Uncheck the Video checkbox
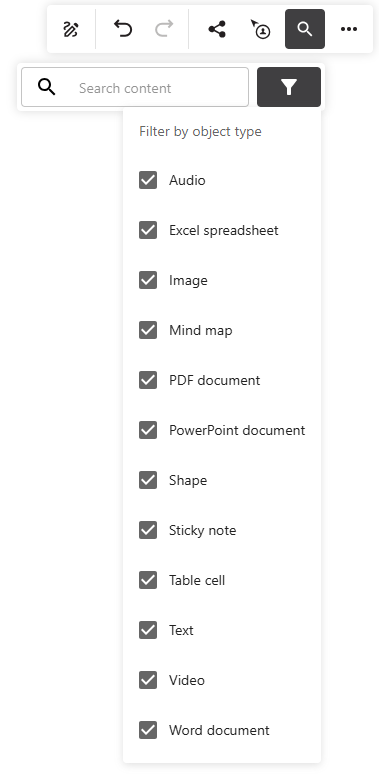 point(148,680)
